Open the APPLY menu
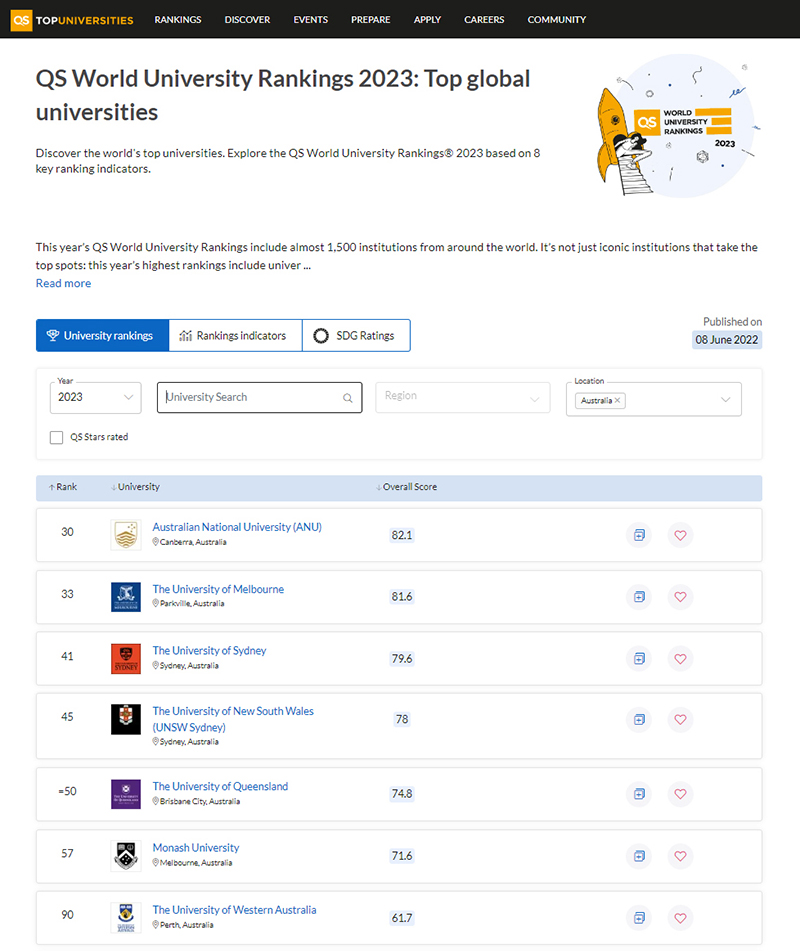 (x=428, y=20)
